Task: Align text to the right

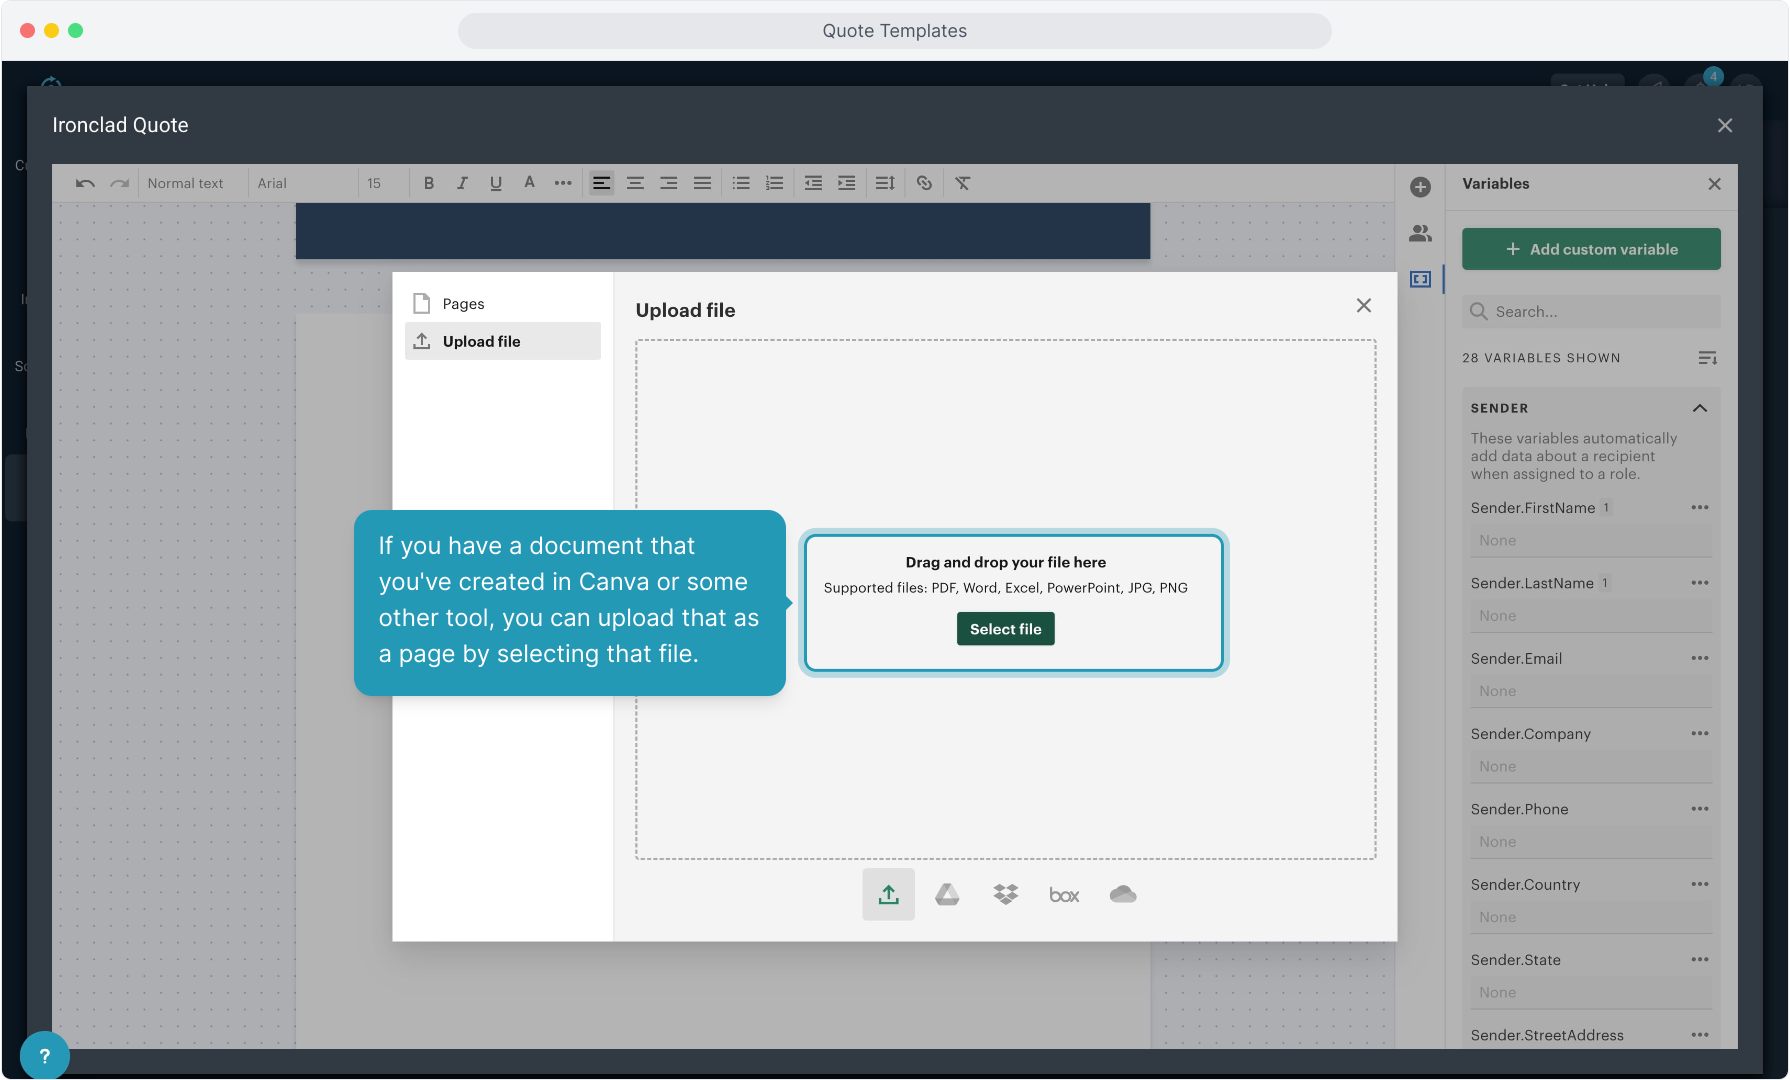Action: (669, 183)
